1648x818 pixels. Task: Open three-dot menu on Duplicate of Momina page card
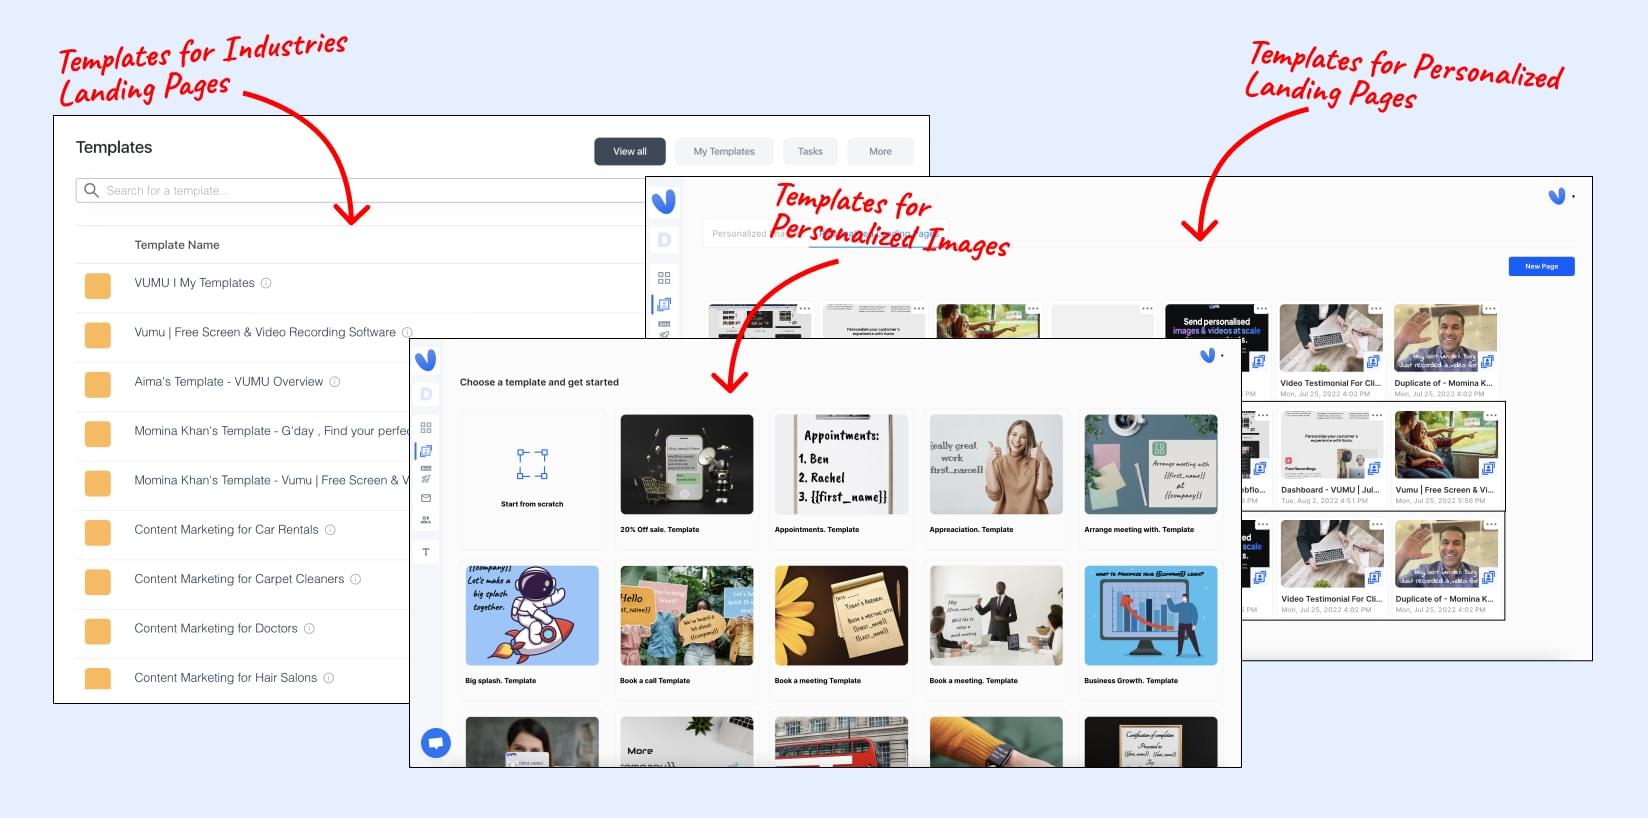(1490, 309)
